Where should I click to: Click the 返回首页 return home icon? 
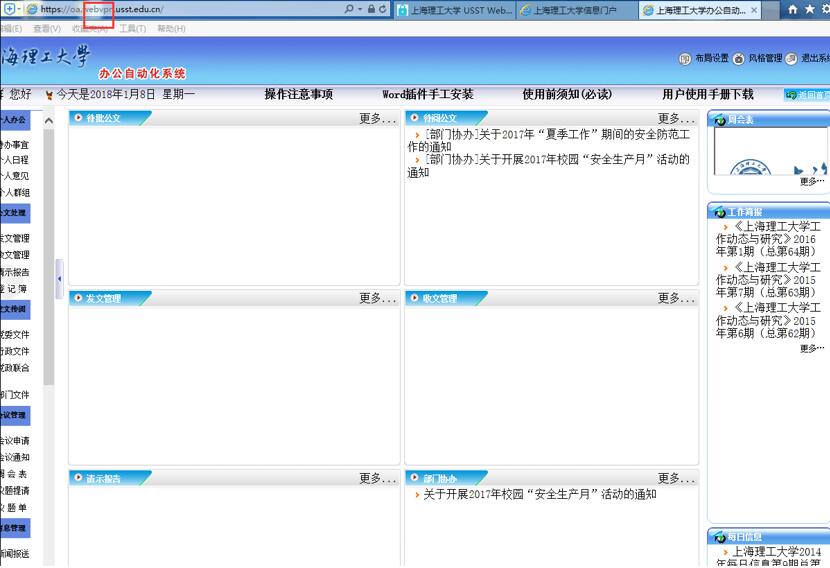(x=790, y=95)
